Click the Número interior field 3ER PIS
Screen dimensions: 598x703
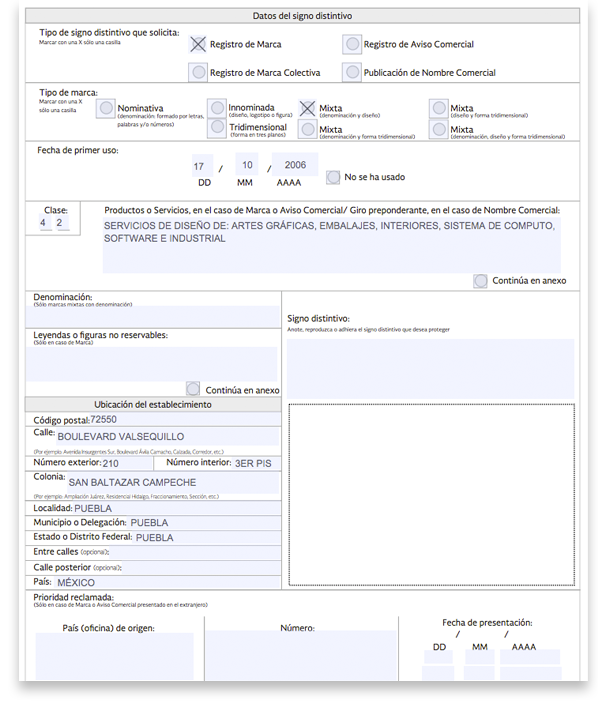(256, 463)
